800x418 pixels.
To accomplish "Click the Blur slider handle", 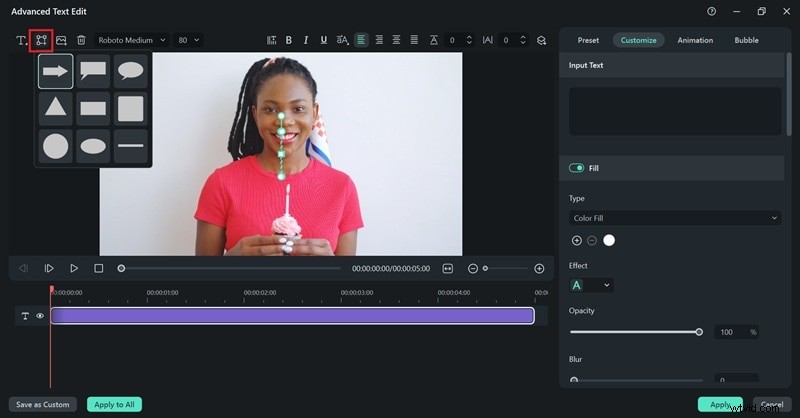I will 574,380.
